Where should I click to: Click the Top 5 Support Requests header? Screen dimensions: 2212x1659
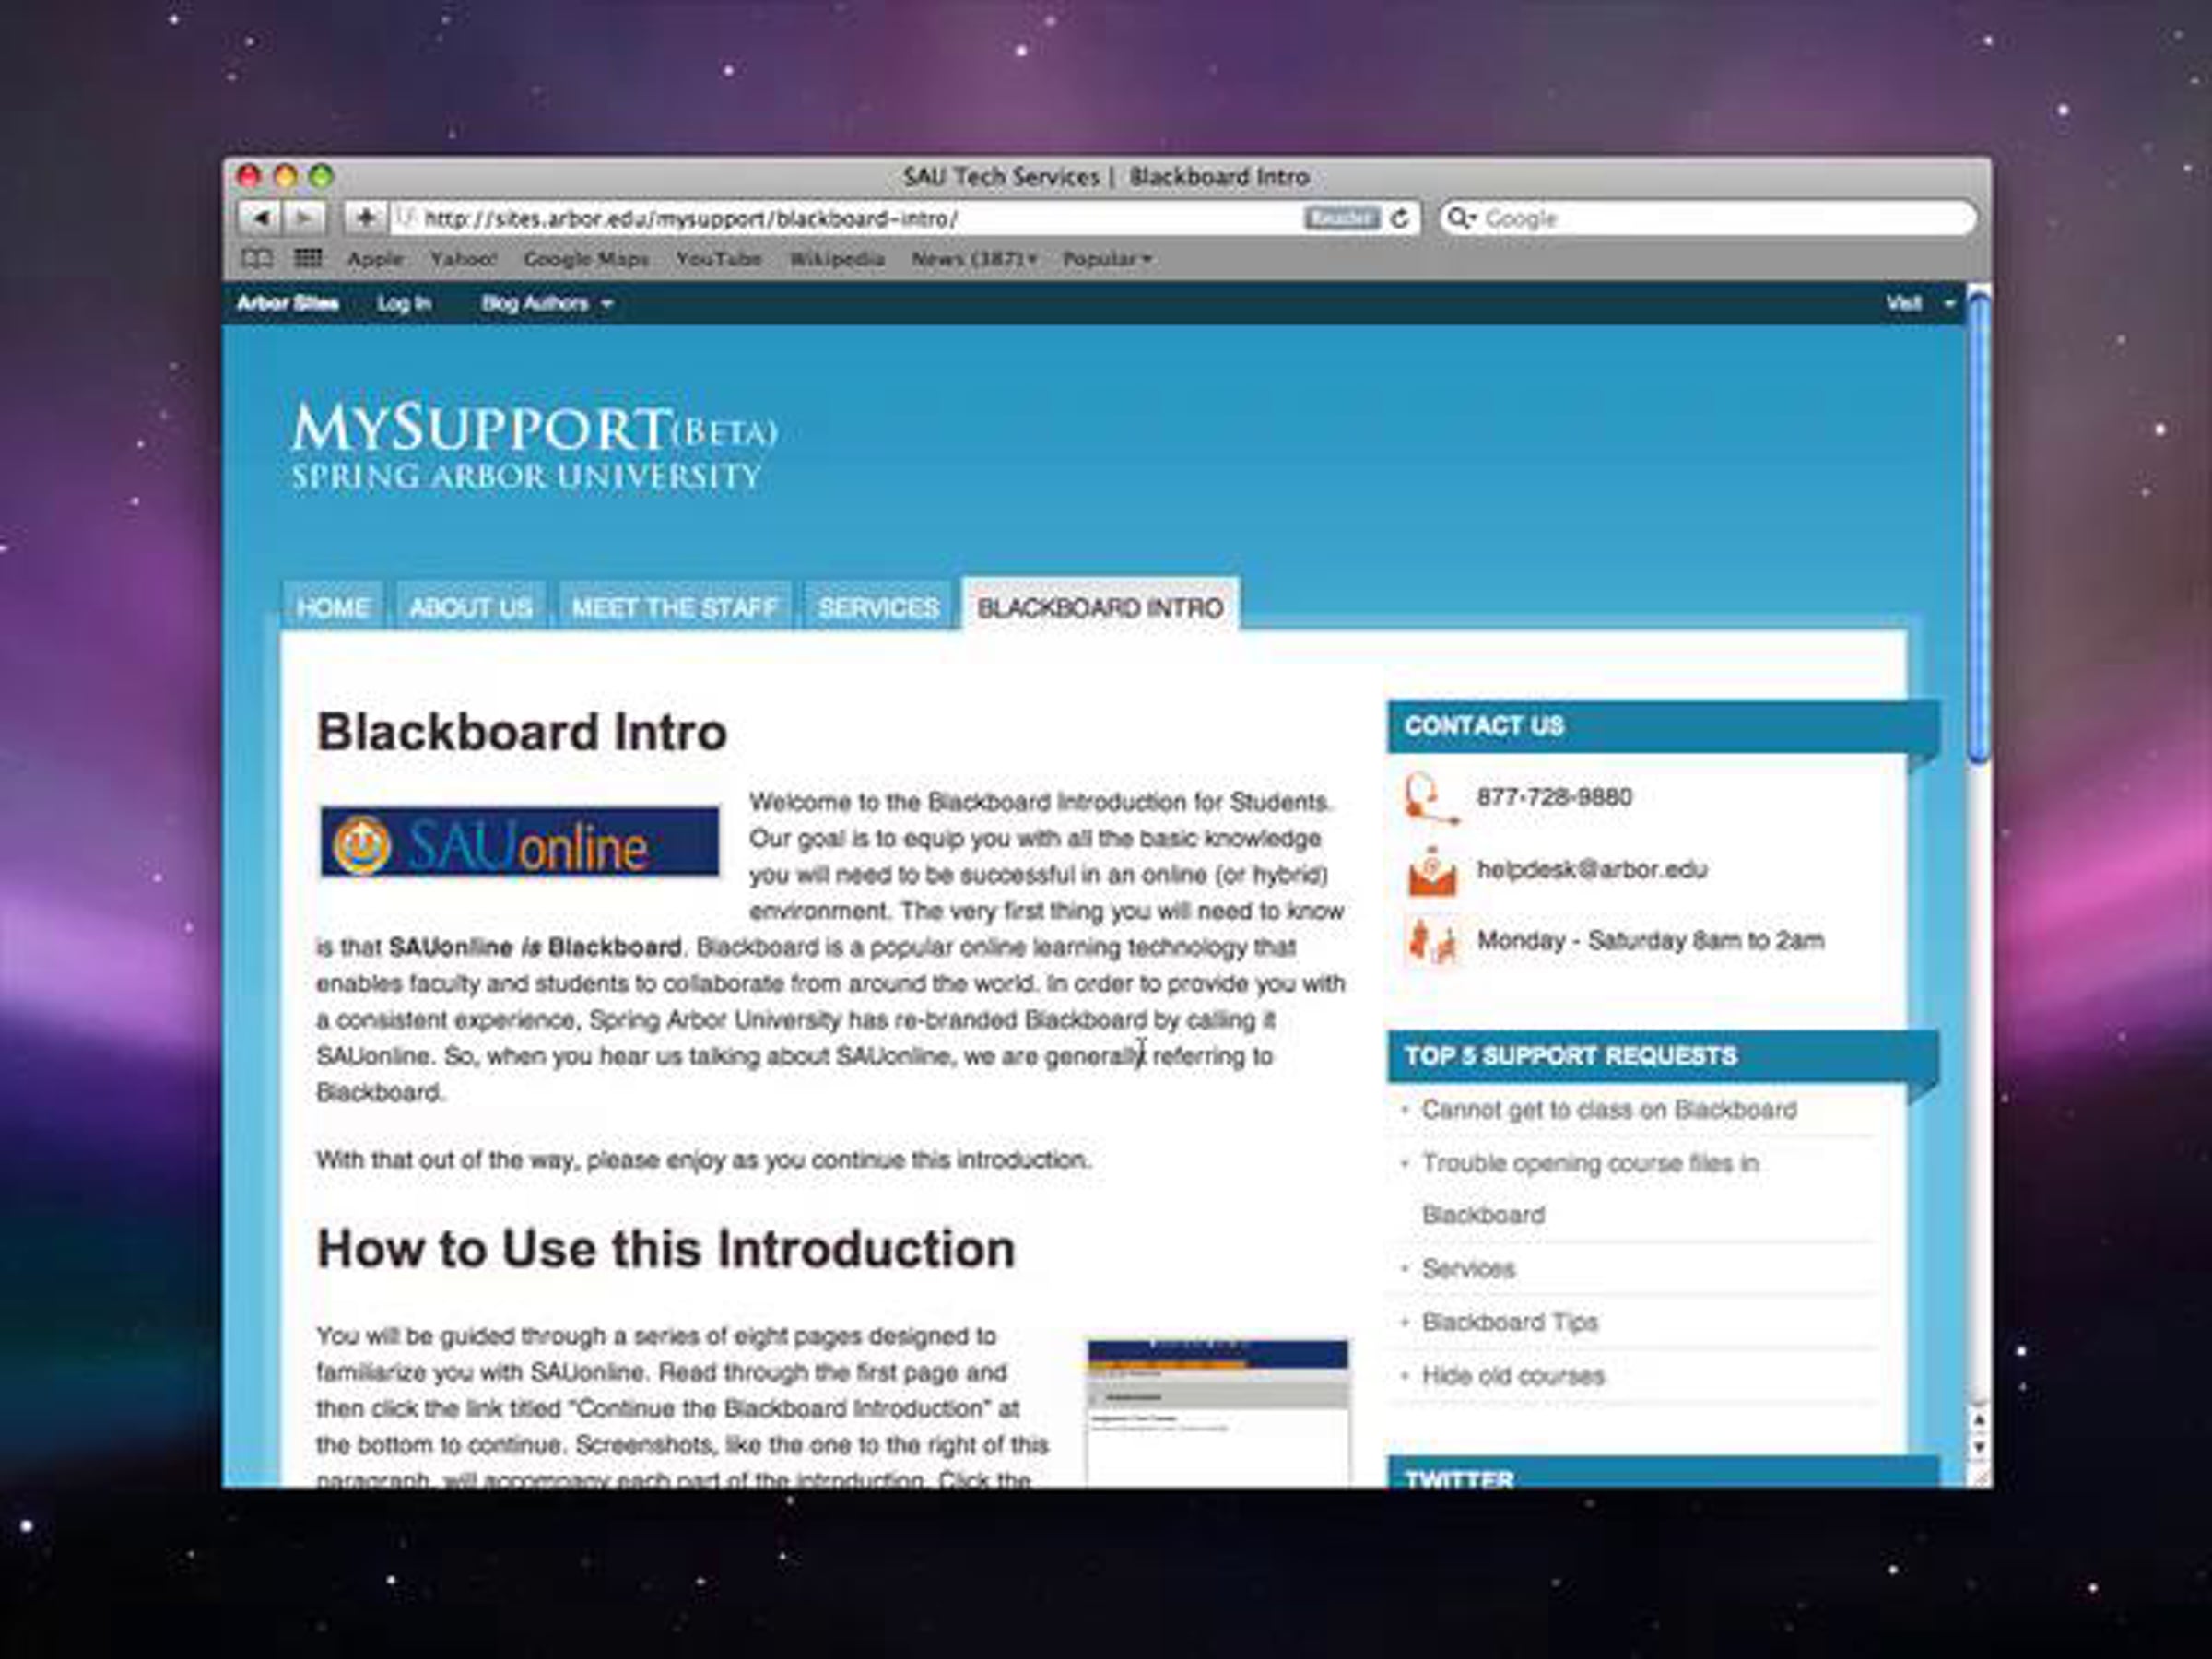pyautogui.click(x=1662, y=1056)
